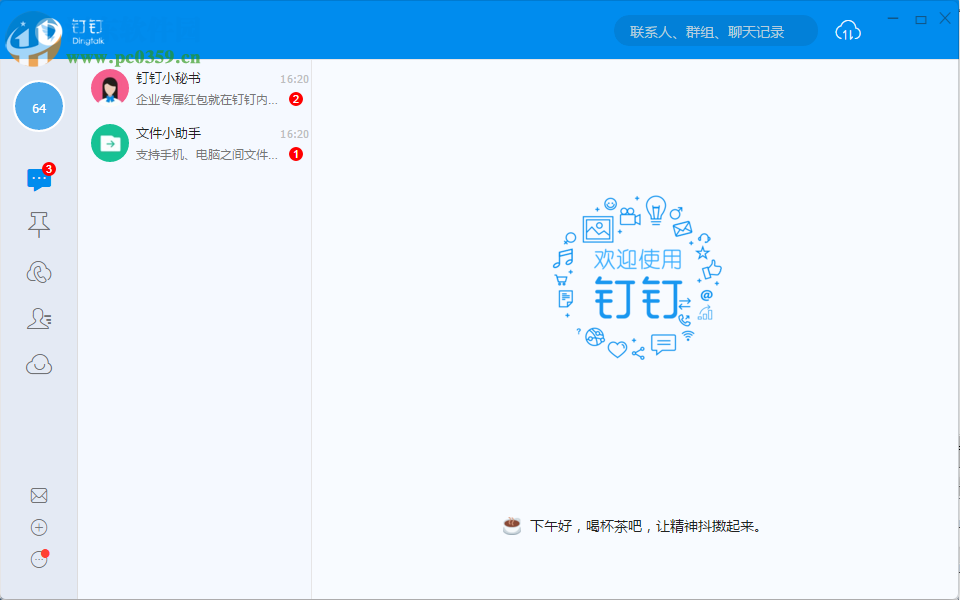Click the red unread badge on 文件小助手
Image resolution: width=960 pixels, height=600 pixels.
pyautogui.click(x=296, y=154)
